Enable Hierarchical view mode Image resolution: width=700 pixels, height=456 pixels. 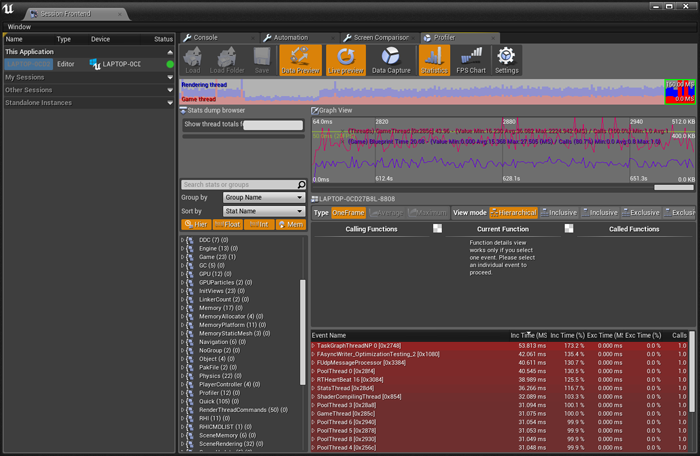coord(509,213)
